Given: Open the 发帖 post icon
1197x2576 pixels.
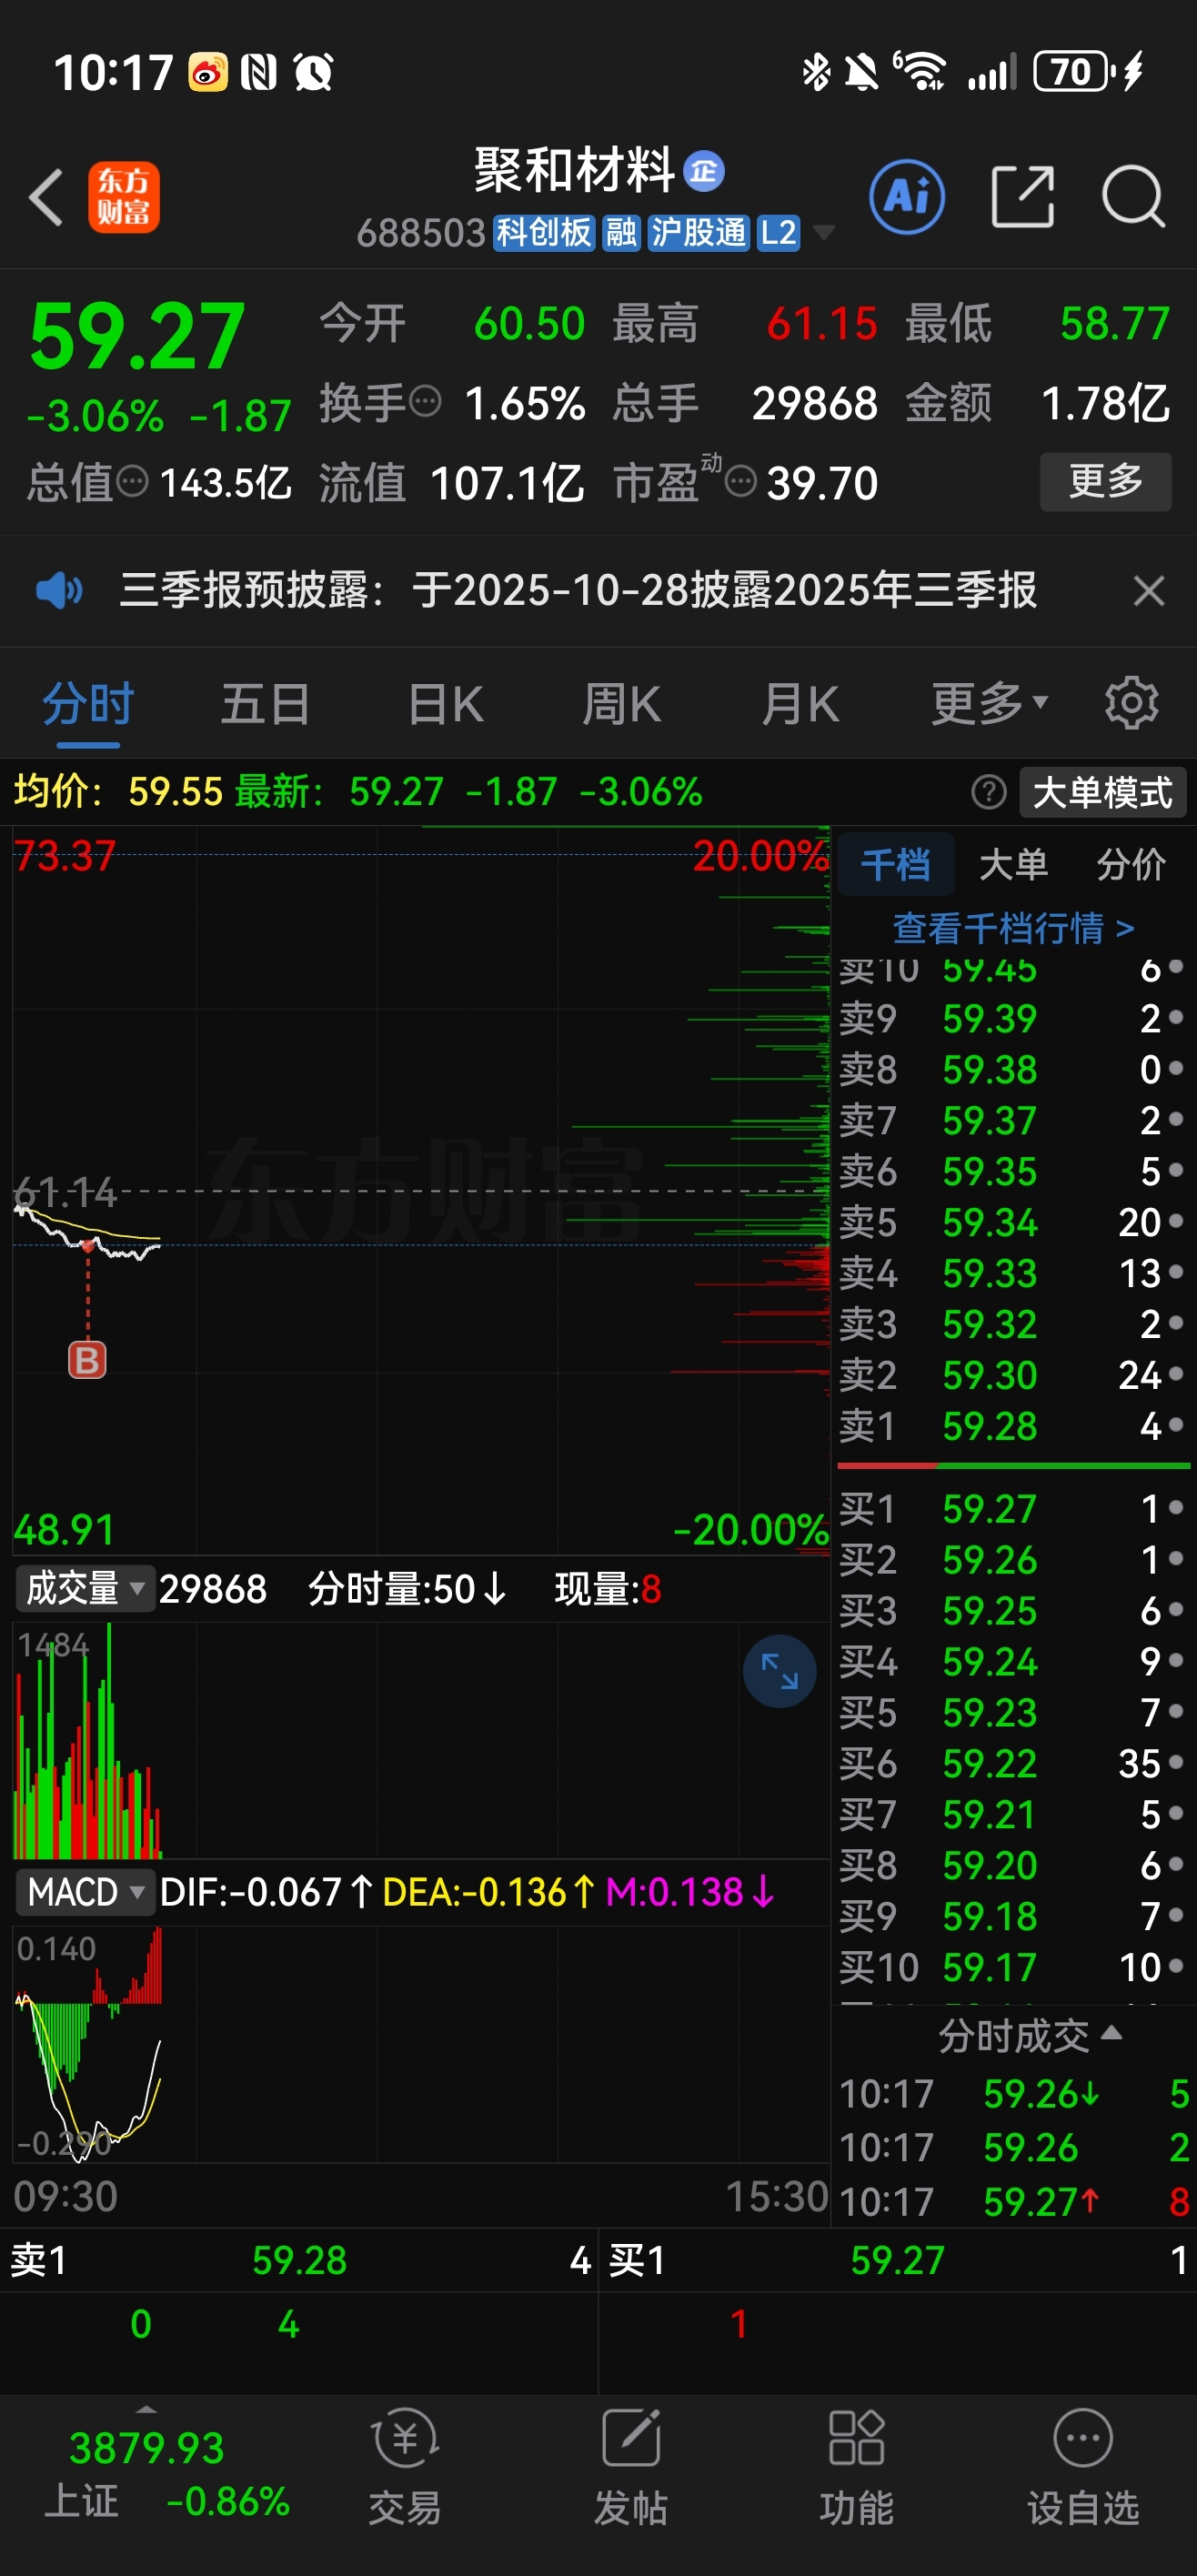Looking at the screenshot, I should coord(631,2466).
